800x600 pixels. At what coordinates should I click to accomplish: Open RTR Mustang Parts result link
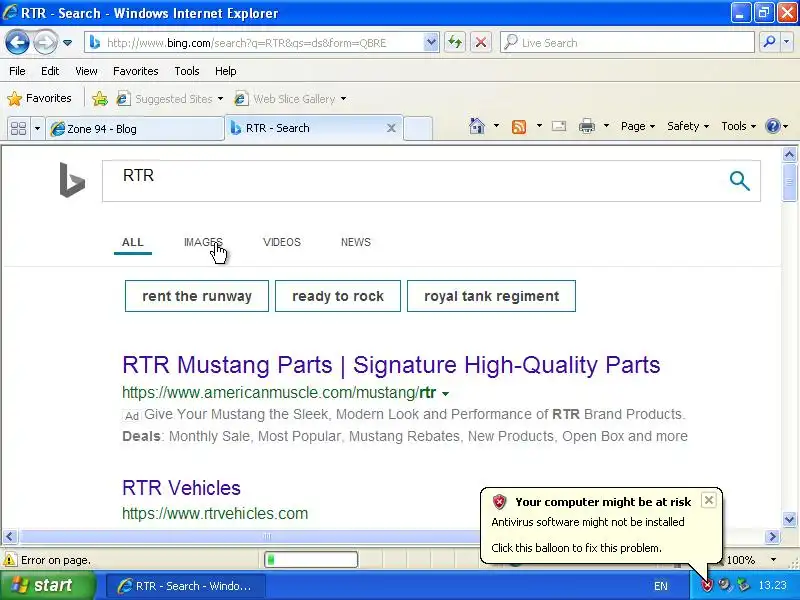tap(391, 365)
